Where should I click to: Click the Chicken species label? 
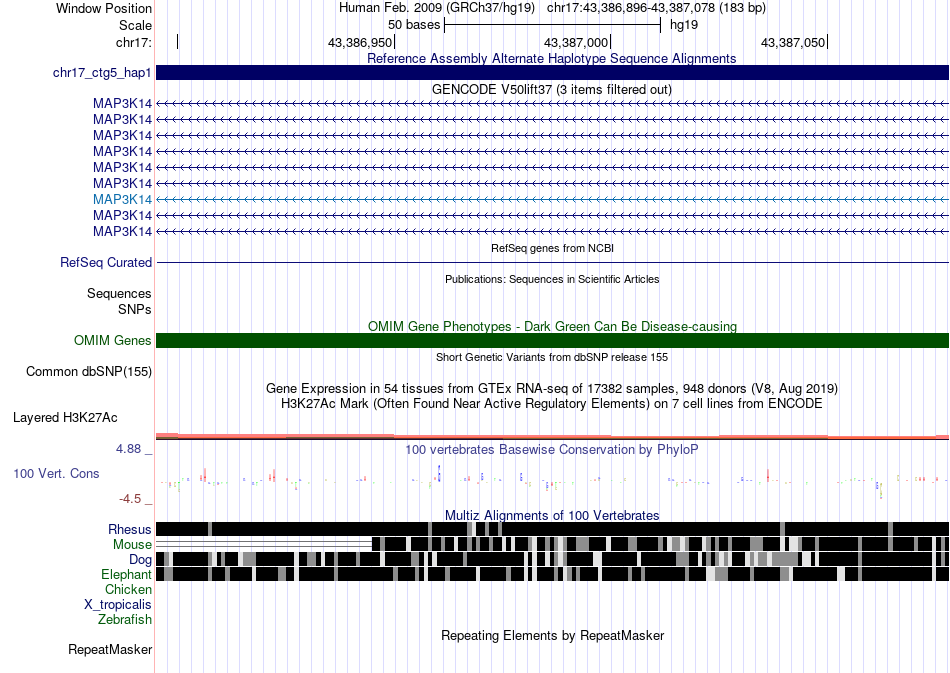point(128,589)
